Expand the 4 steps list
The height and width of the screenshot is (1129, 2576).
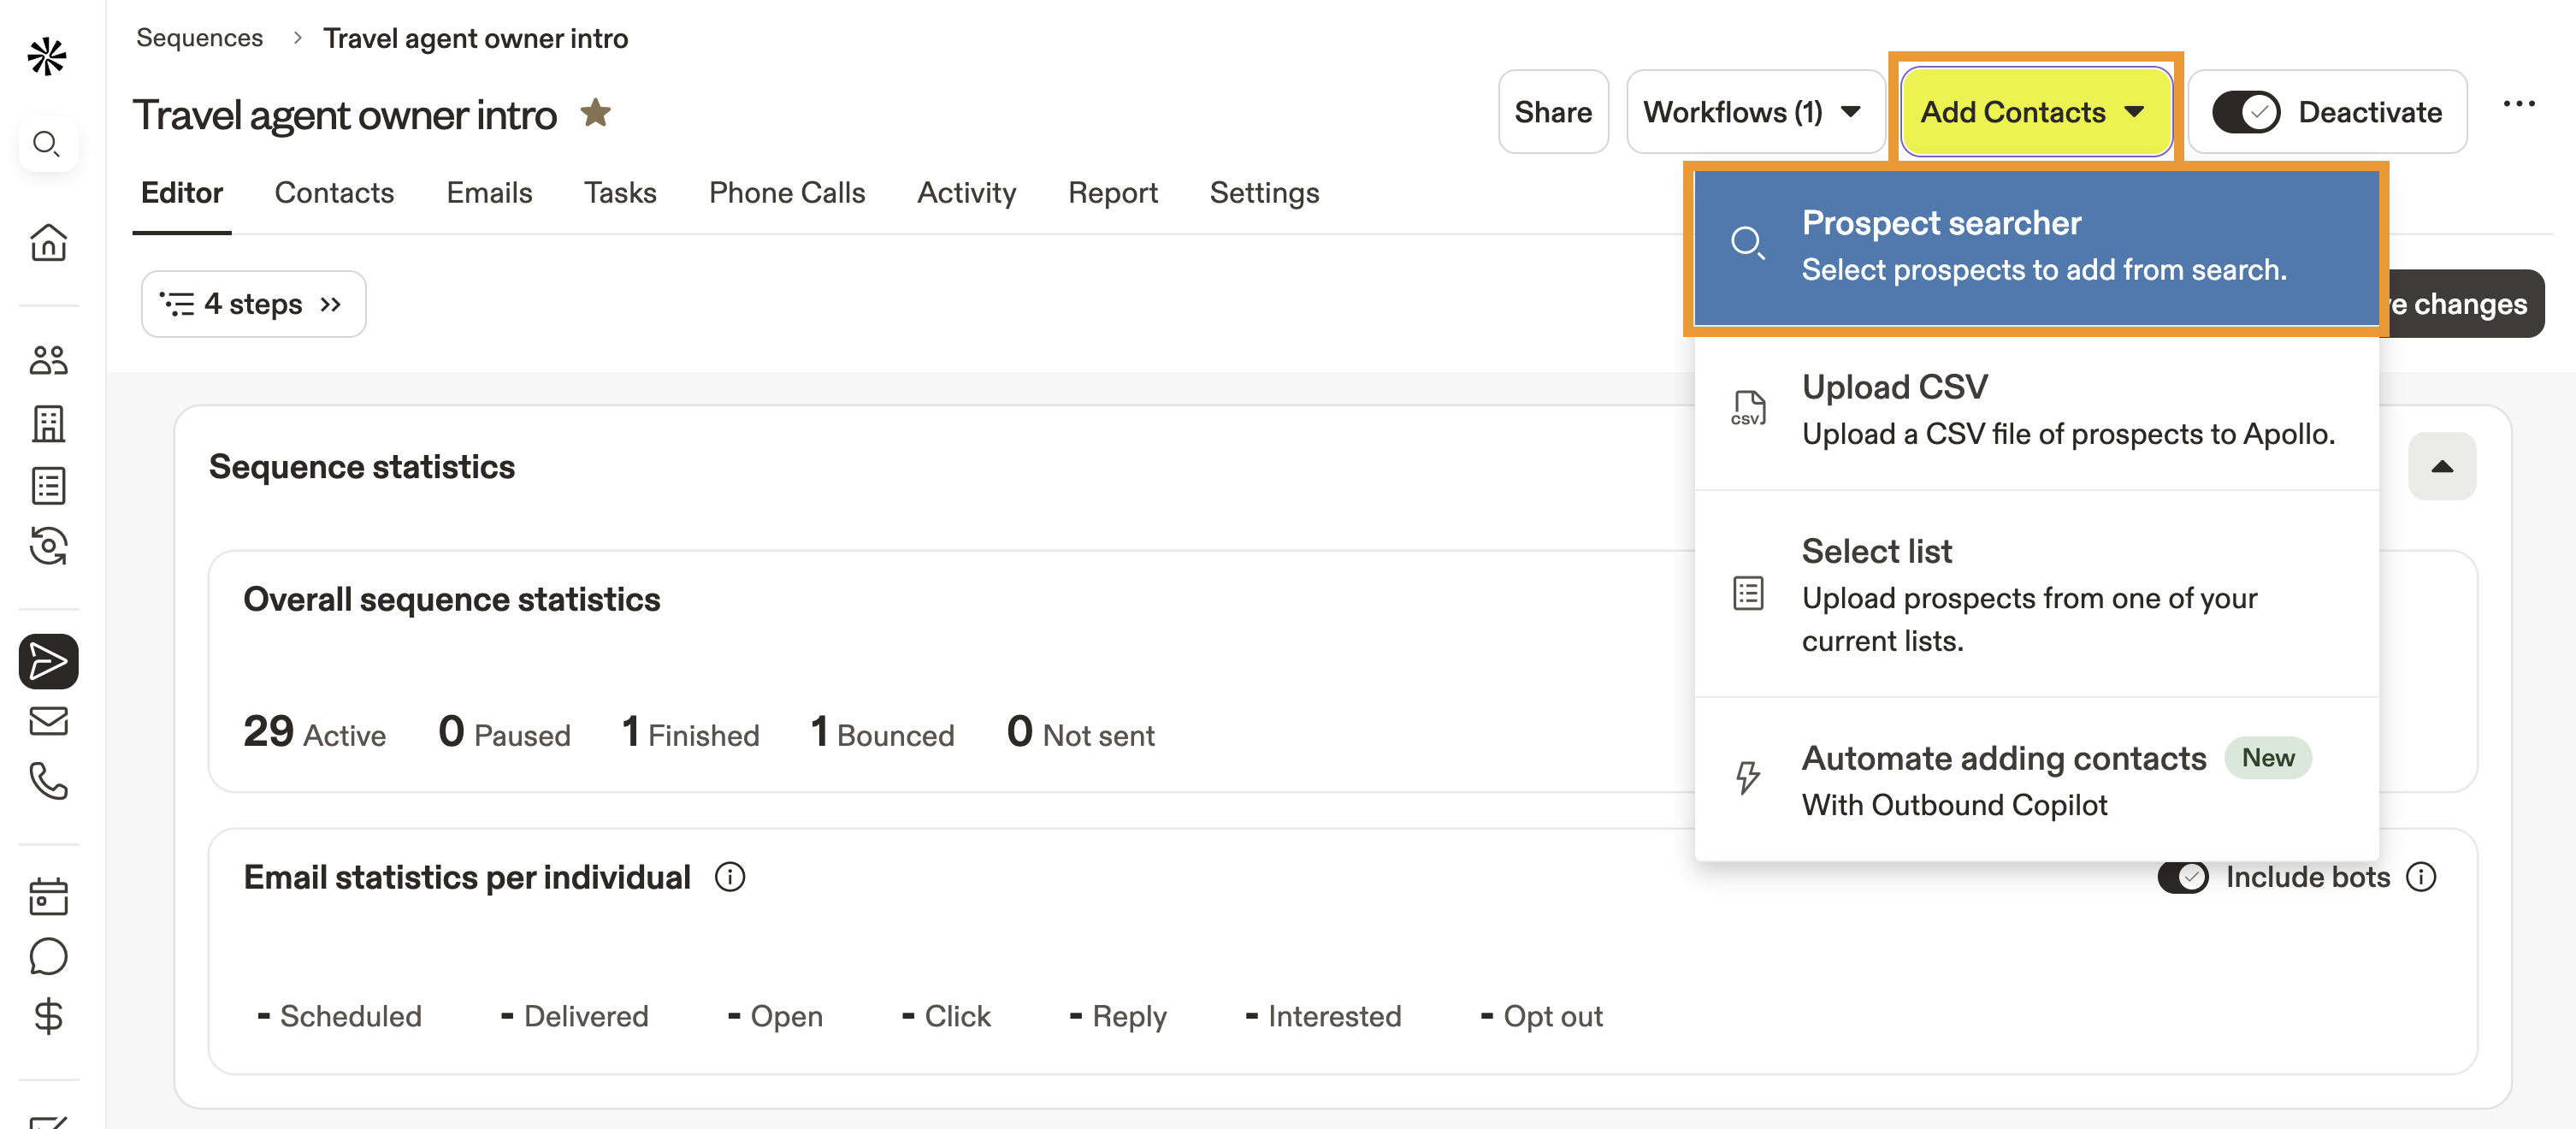pos(254,304)
